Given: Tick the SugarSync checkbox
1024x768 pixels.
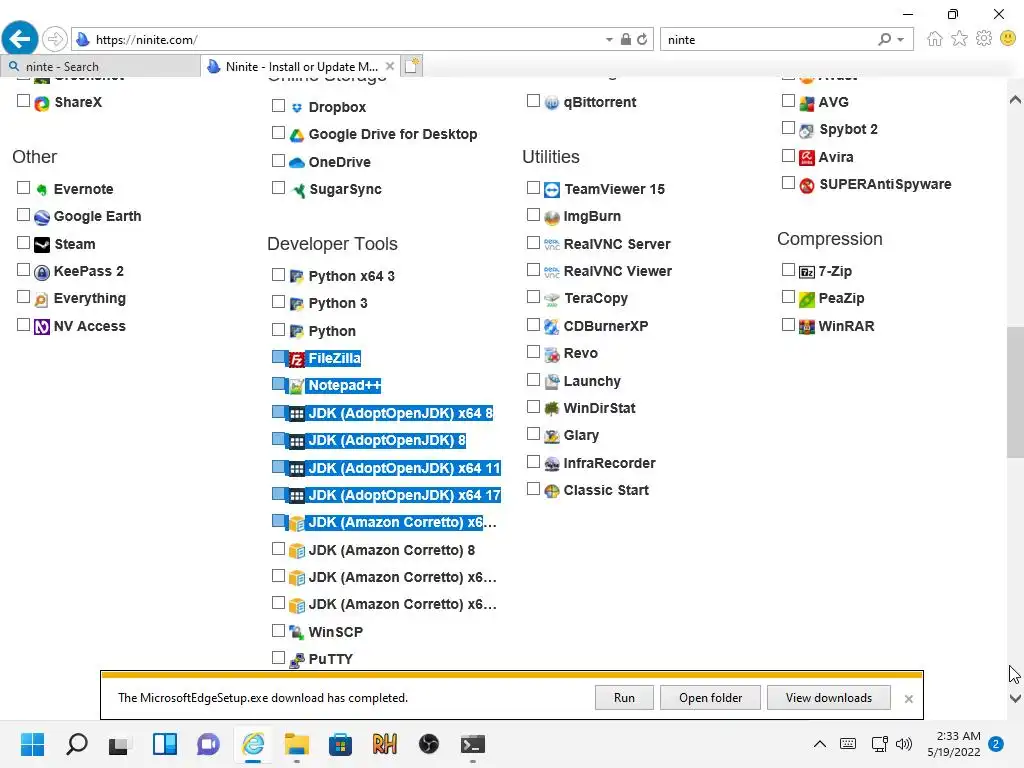Looking at the screenshot, I should pyautogui.click(x=278, y=188).
